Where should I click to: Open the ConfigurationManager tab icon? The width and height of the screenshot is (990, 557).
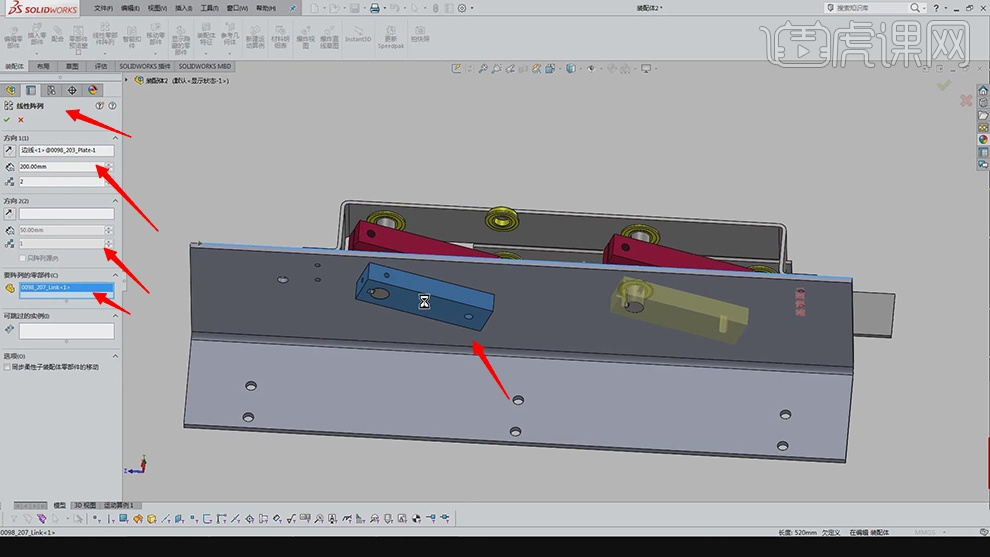click(51, 90)
